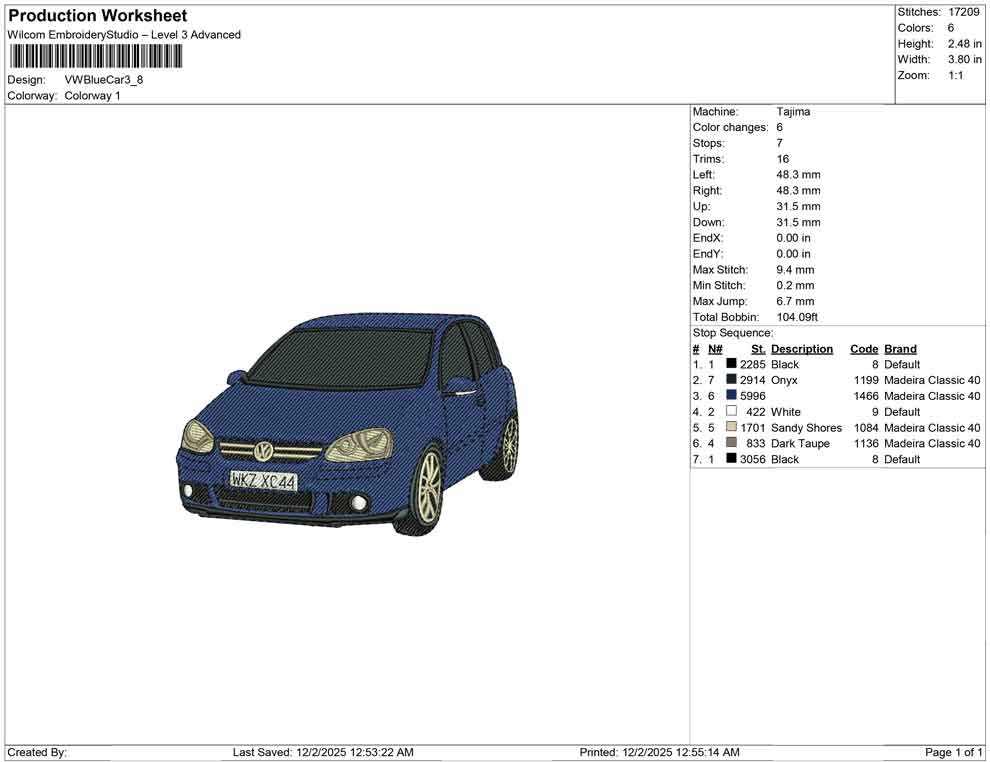This screenshot has height=762, width=990.
Task: Click the Brand column header
Action: (900, 349)
